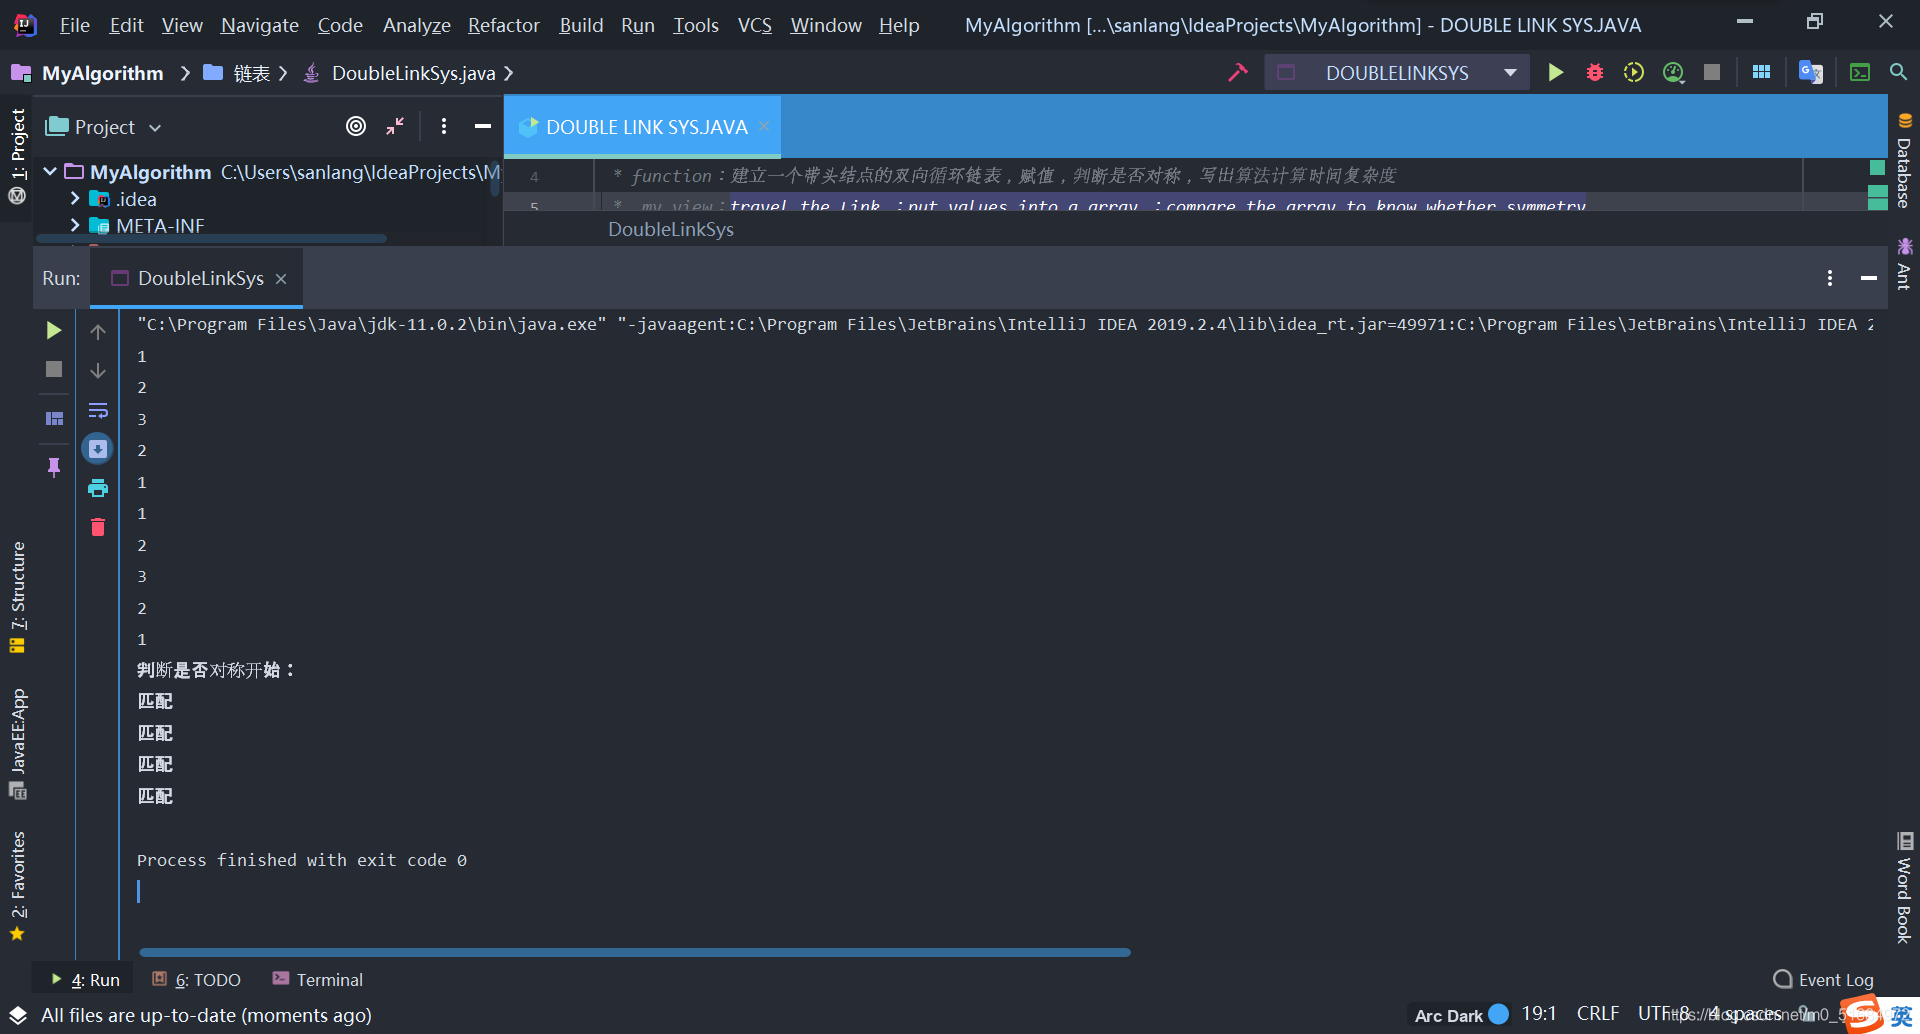Open Project panel options menu
The width and height of the screenshot is (1920, 1034).
point(444,126)
